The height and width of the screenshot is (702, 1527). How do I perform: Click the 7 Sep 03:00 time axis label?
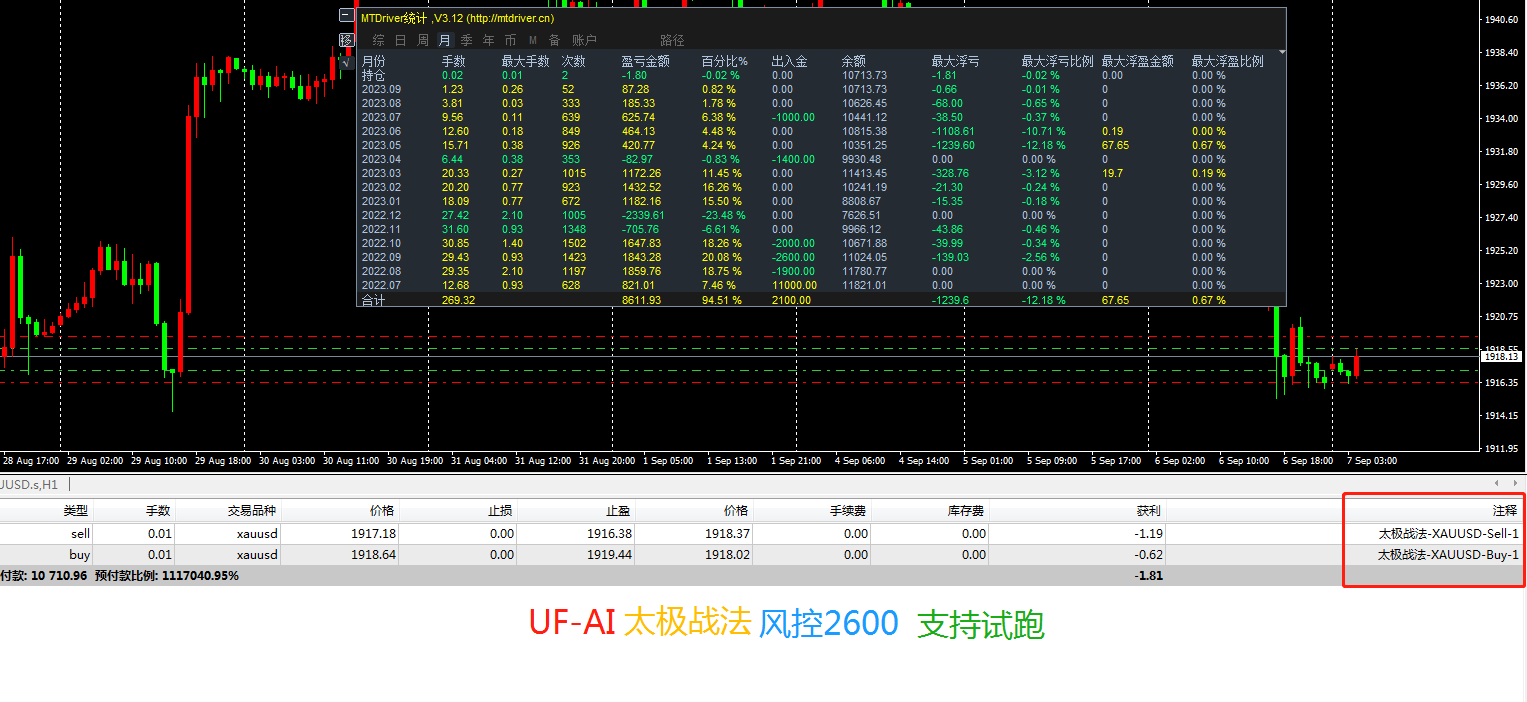click(x=1373, y=461)
